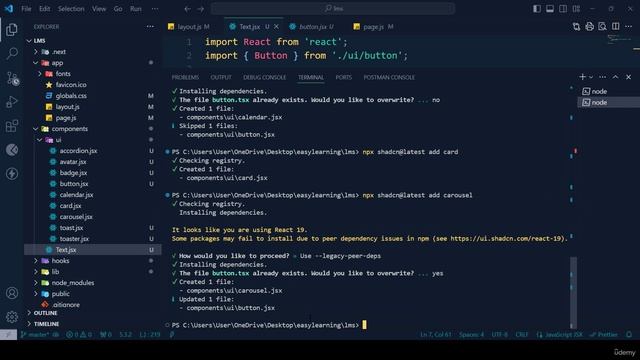The image size is (640, 360).
Task: Open the File menu
Action: coord(26,9)
